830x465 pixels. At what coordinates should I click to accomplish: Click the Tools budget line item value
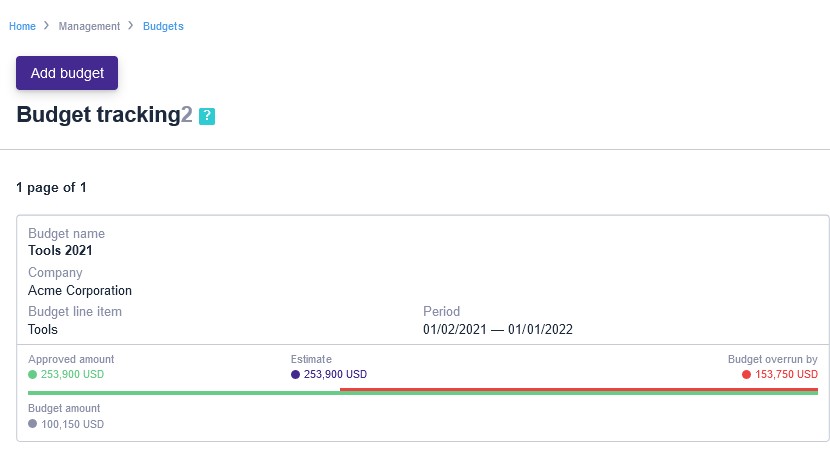[x=43, y=329]
